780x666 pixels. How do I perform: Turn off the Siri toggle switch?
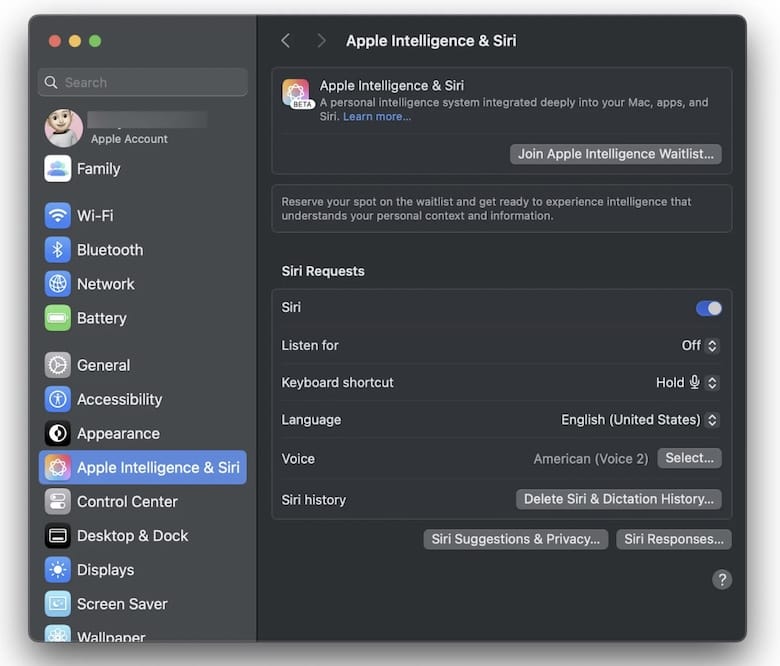click(709, 308)
